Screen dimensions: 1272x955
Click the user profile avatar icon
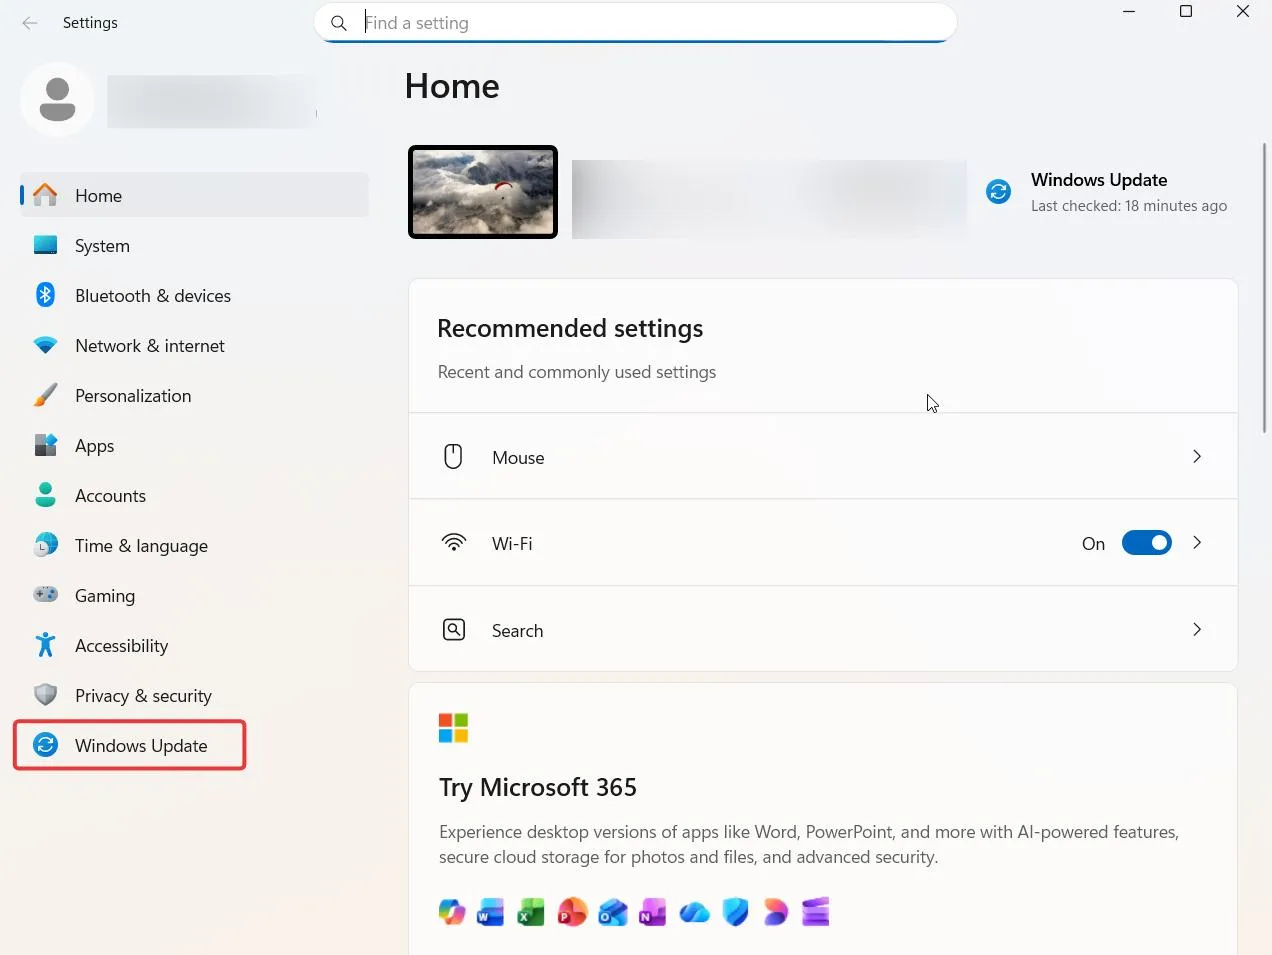[x=57, y=99]
